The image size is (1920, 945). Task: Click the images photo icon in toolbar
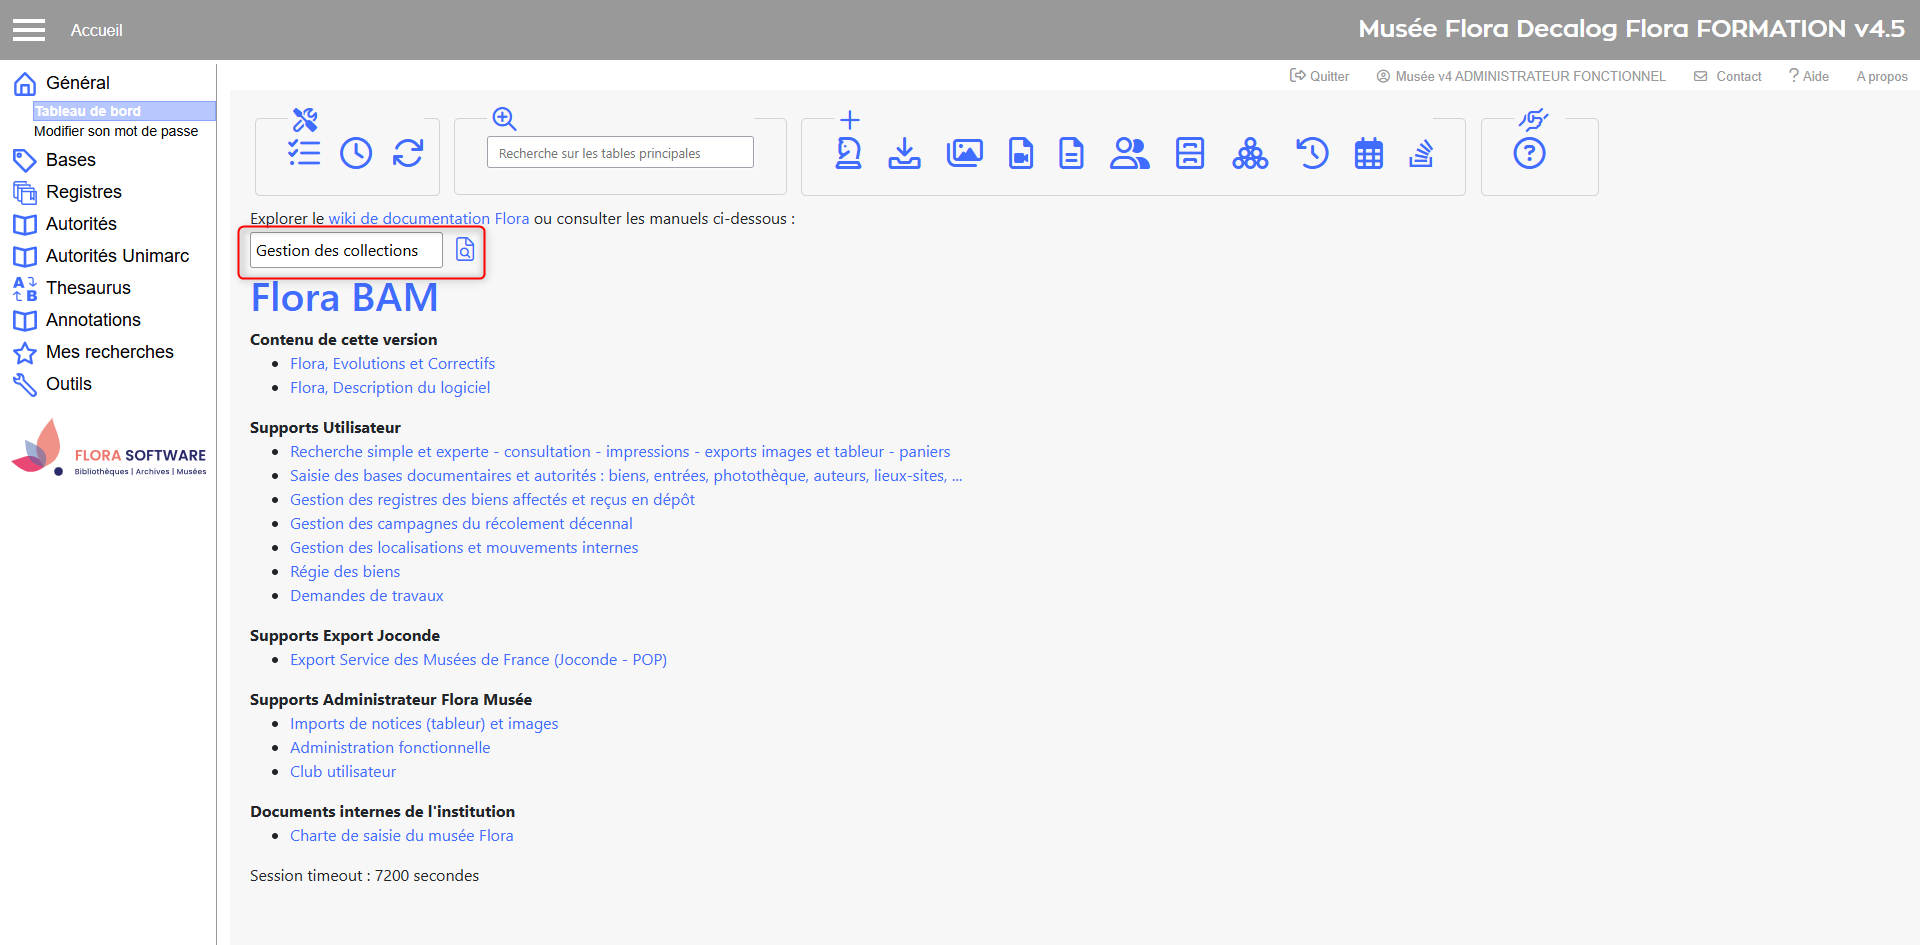coord(964,153)
